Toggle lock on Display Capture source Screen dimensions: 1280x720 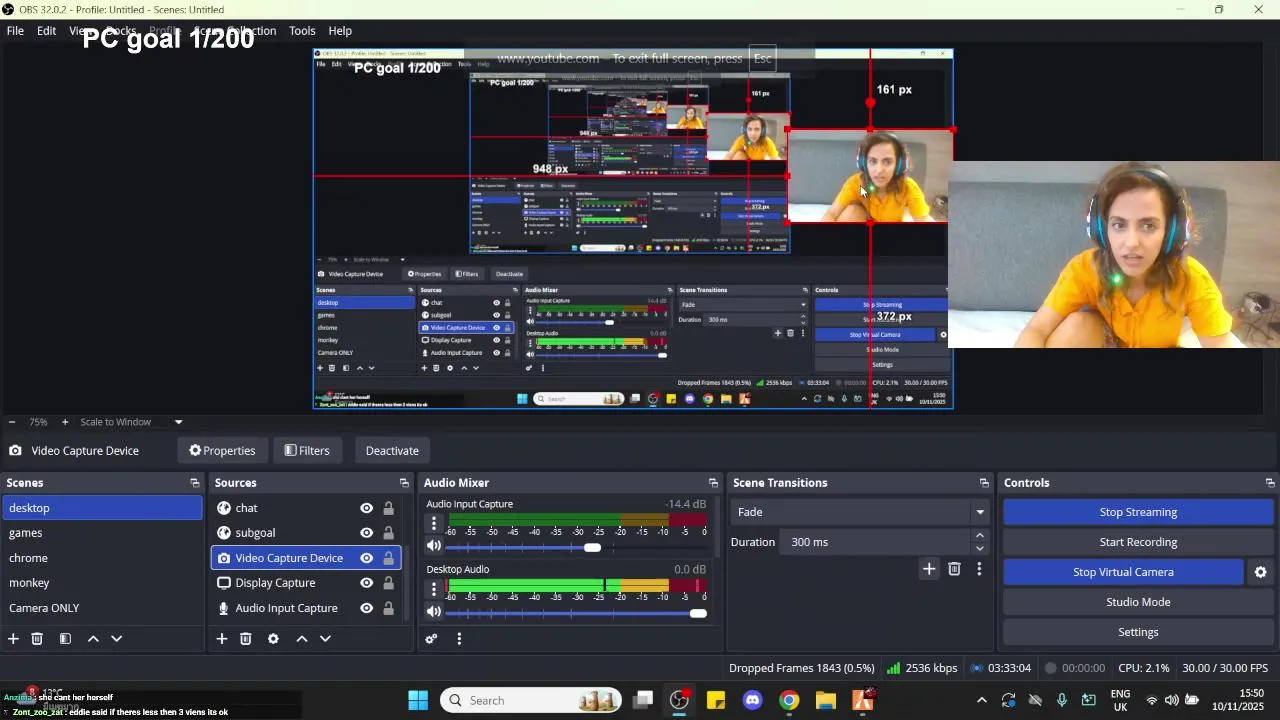388,583
